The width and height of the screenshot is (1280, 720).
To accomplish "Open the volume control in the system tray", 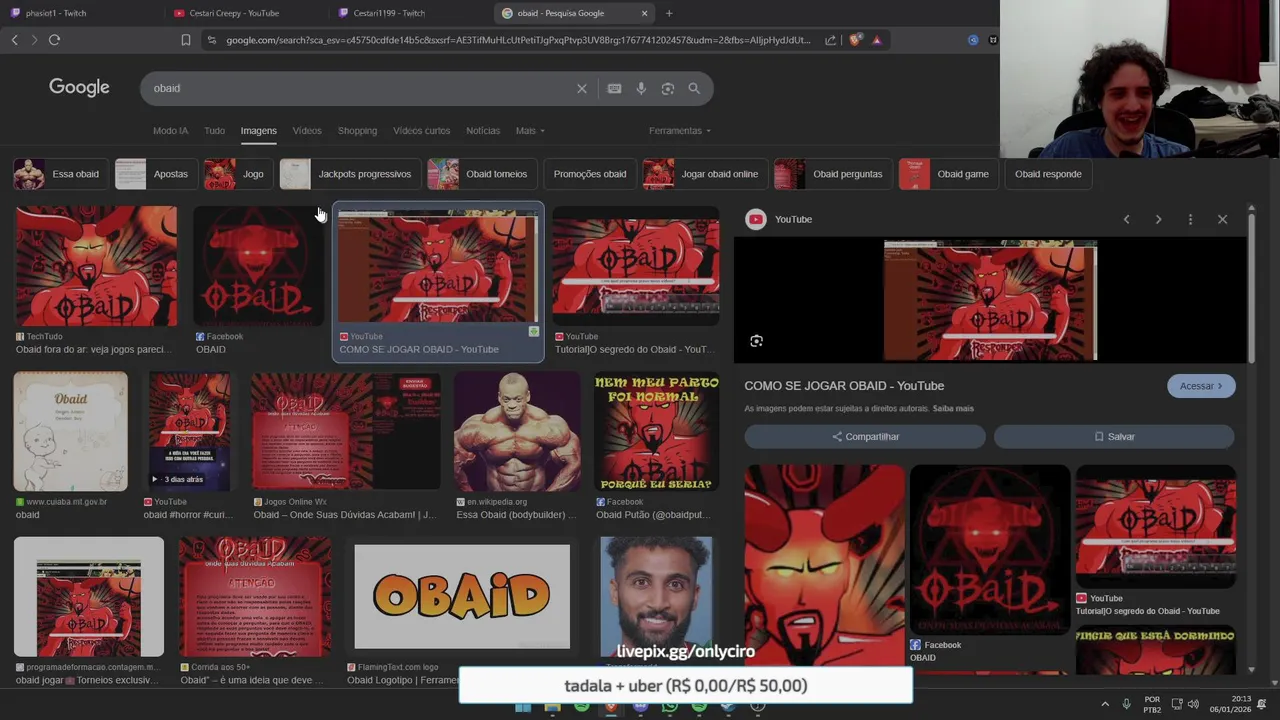I will pyautogui.click(x=1193, y=705).
